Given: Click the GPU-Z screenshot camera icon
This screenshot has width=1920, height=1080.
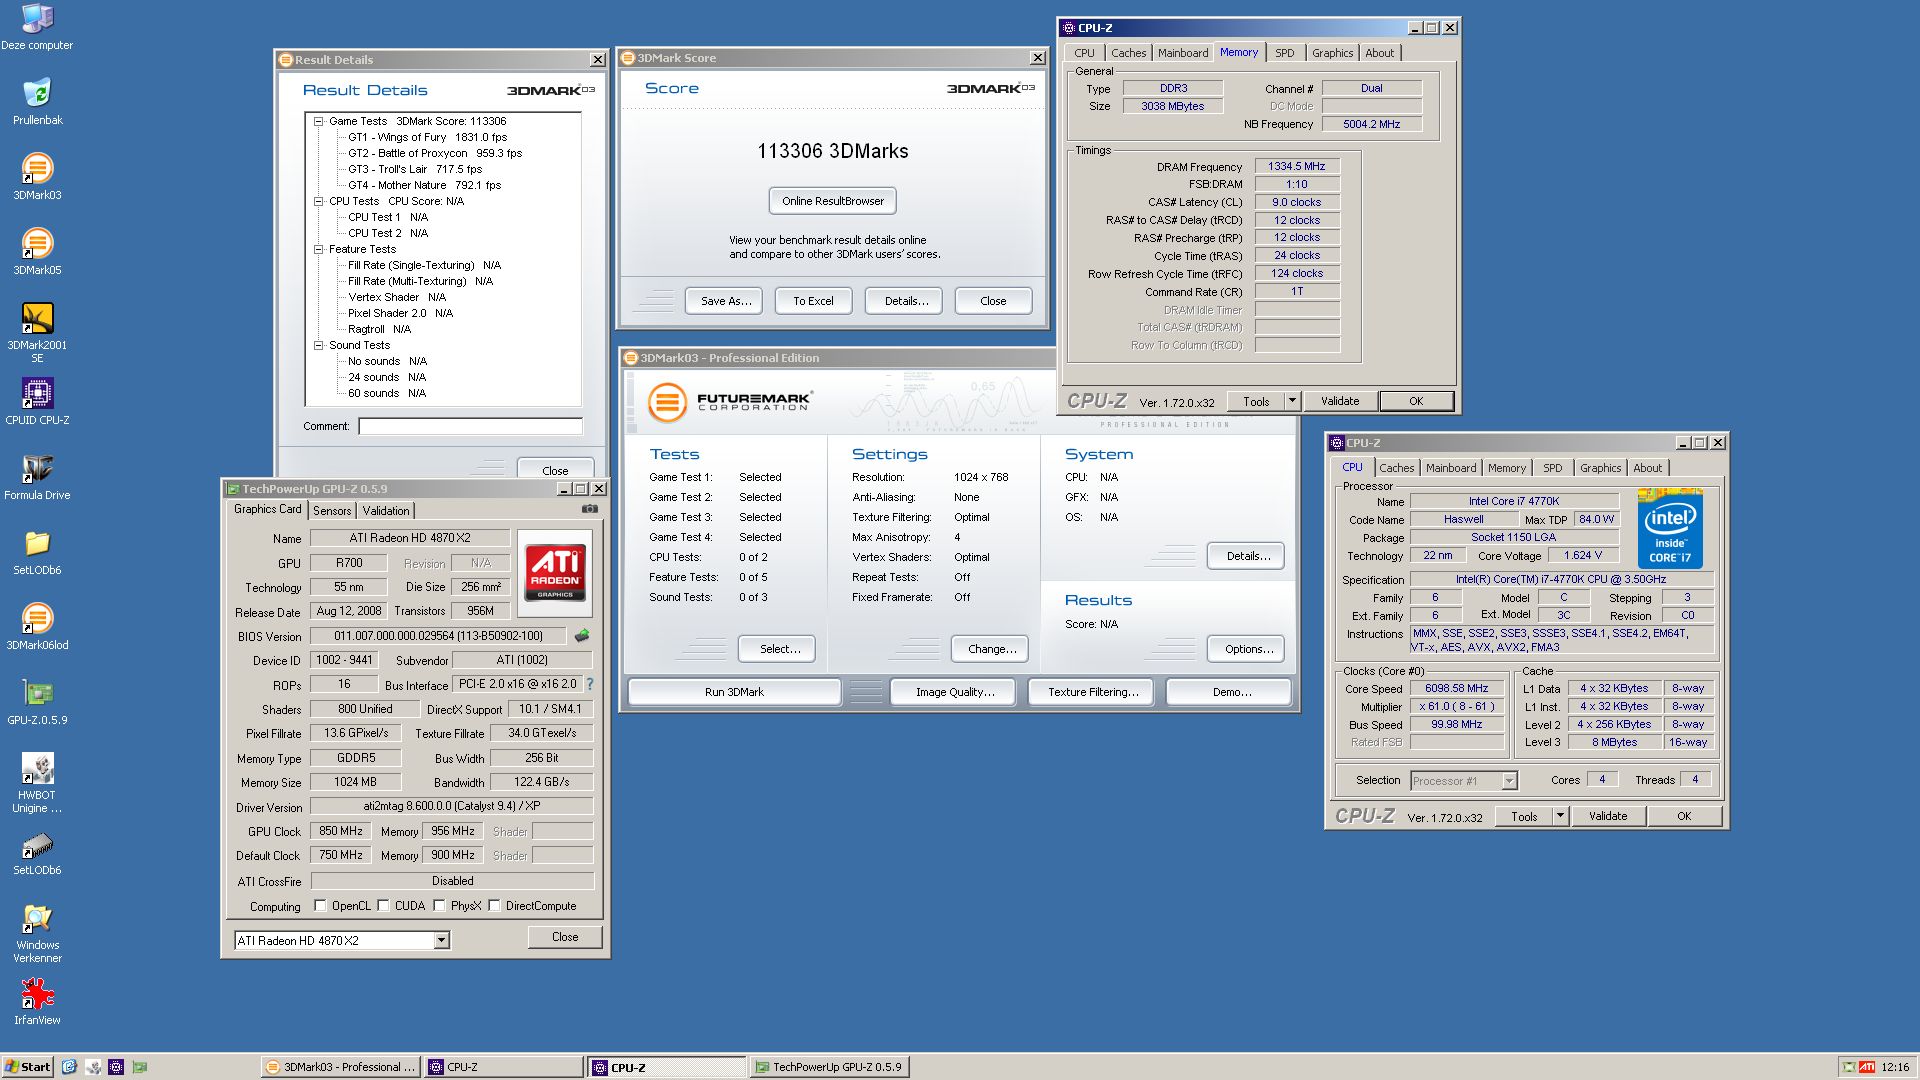Looking at the screenshot, I should point(590,509).
